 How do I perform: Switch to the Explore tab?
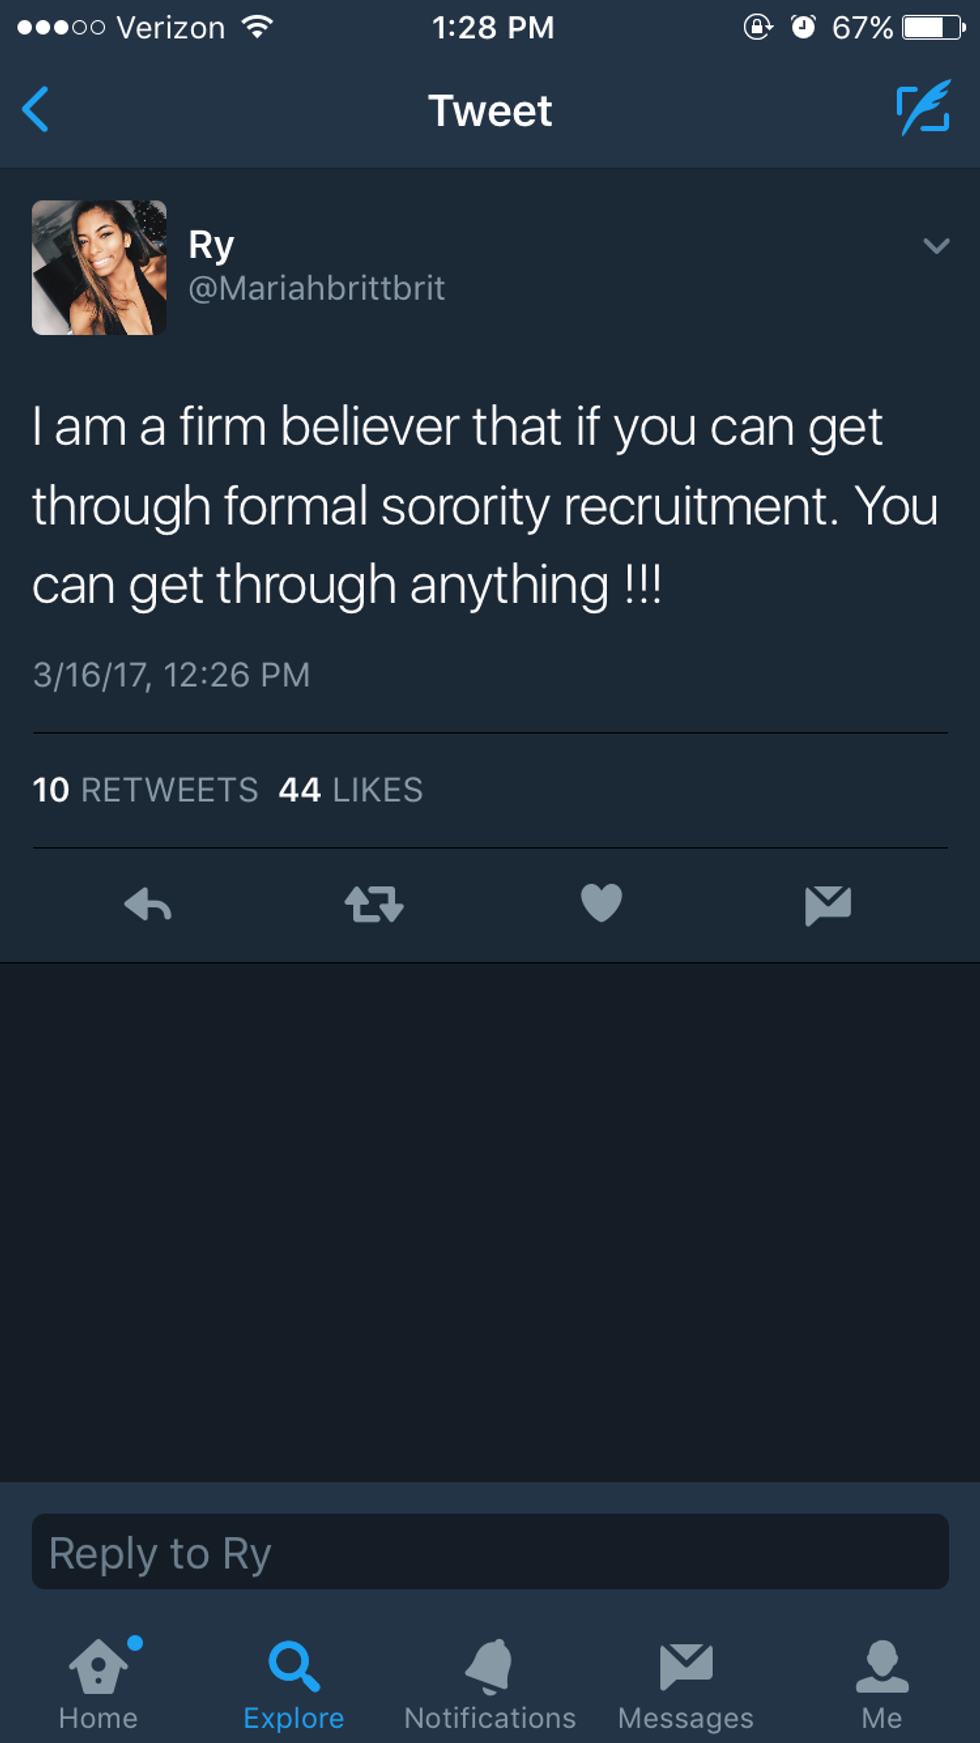tap(294, 1685)
